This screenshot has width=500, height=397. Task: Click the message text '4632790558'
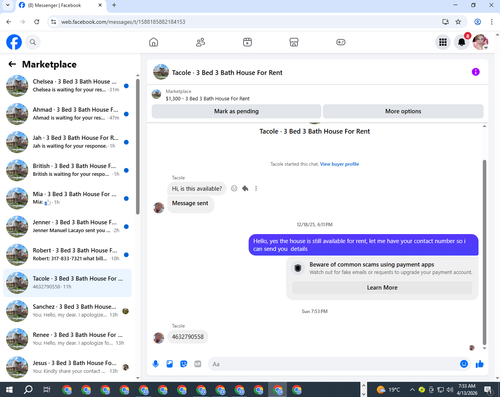point(188,337)
